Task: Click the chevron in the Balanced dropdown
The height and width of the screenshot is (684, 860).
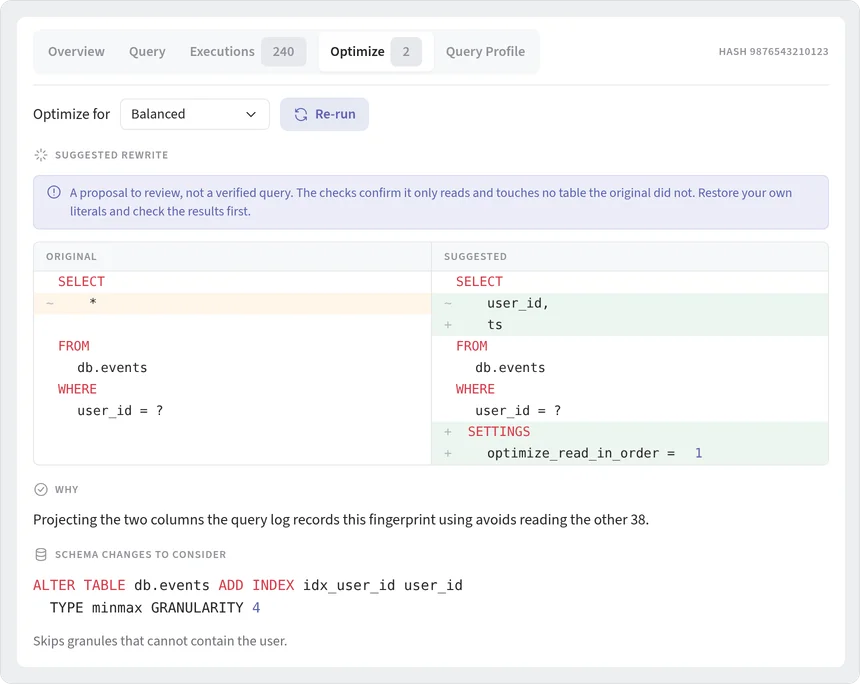Action: [251, 115]
